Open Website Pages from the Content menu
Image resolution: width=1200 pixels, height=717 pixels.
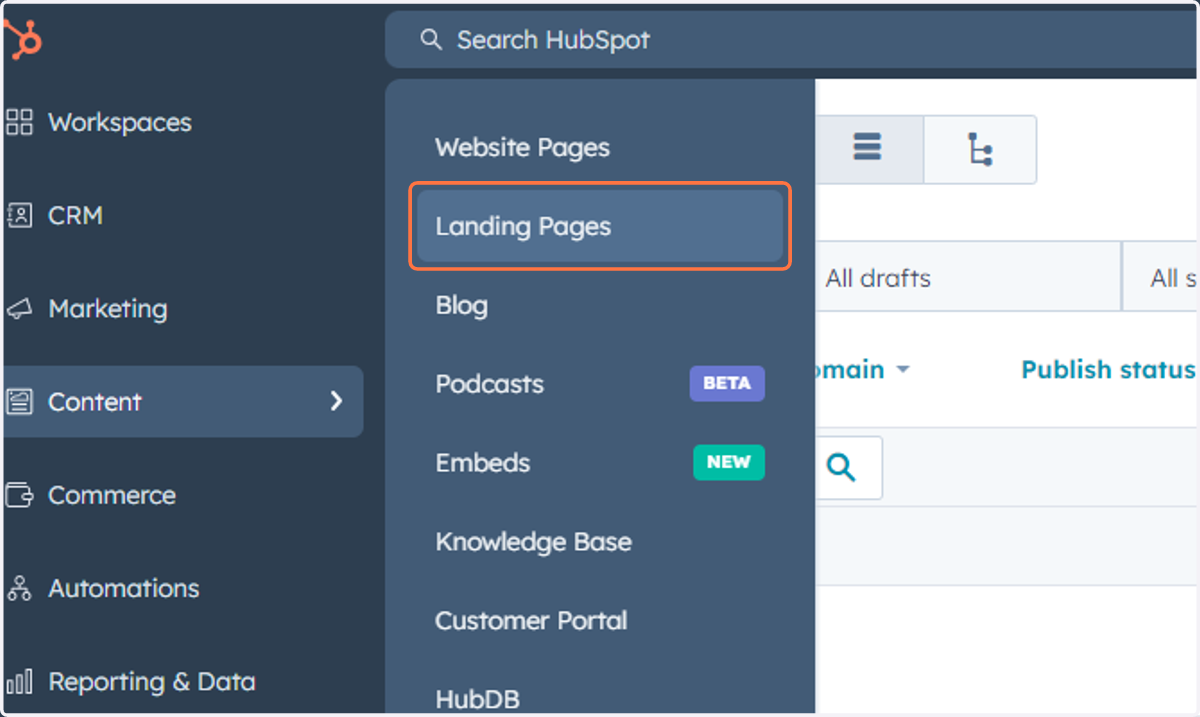pos(522,148)
